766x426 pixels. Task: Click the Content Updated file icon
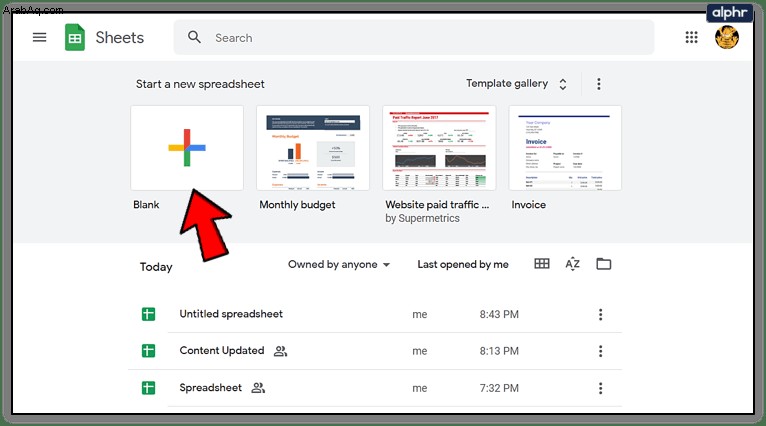(x=149, y=351)
